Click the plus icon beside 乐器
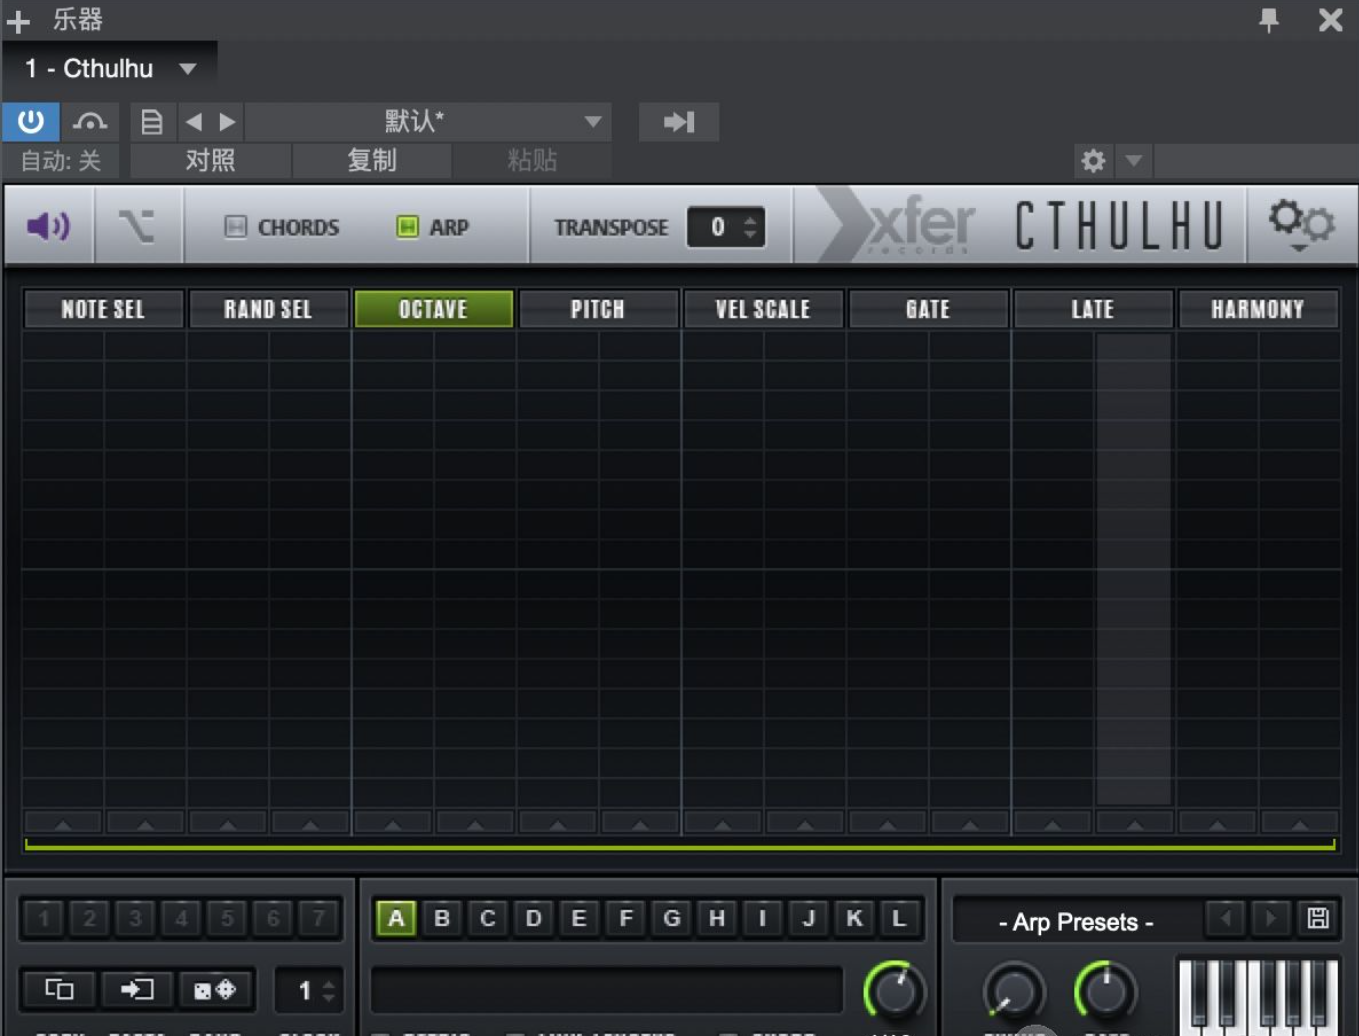Screen dimensions: 1359x1036 [x=18, y=20]
